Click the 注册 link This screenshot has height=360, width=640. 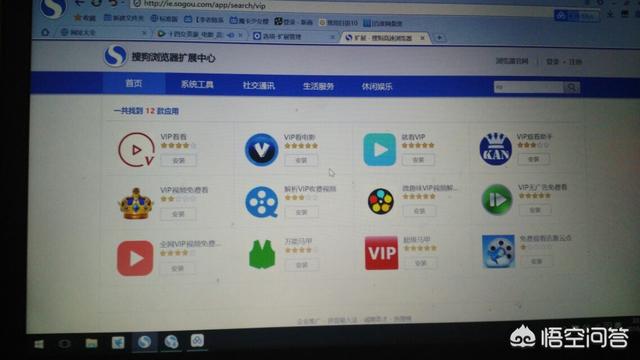575,62
